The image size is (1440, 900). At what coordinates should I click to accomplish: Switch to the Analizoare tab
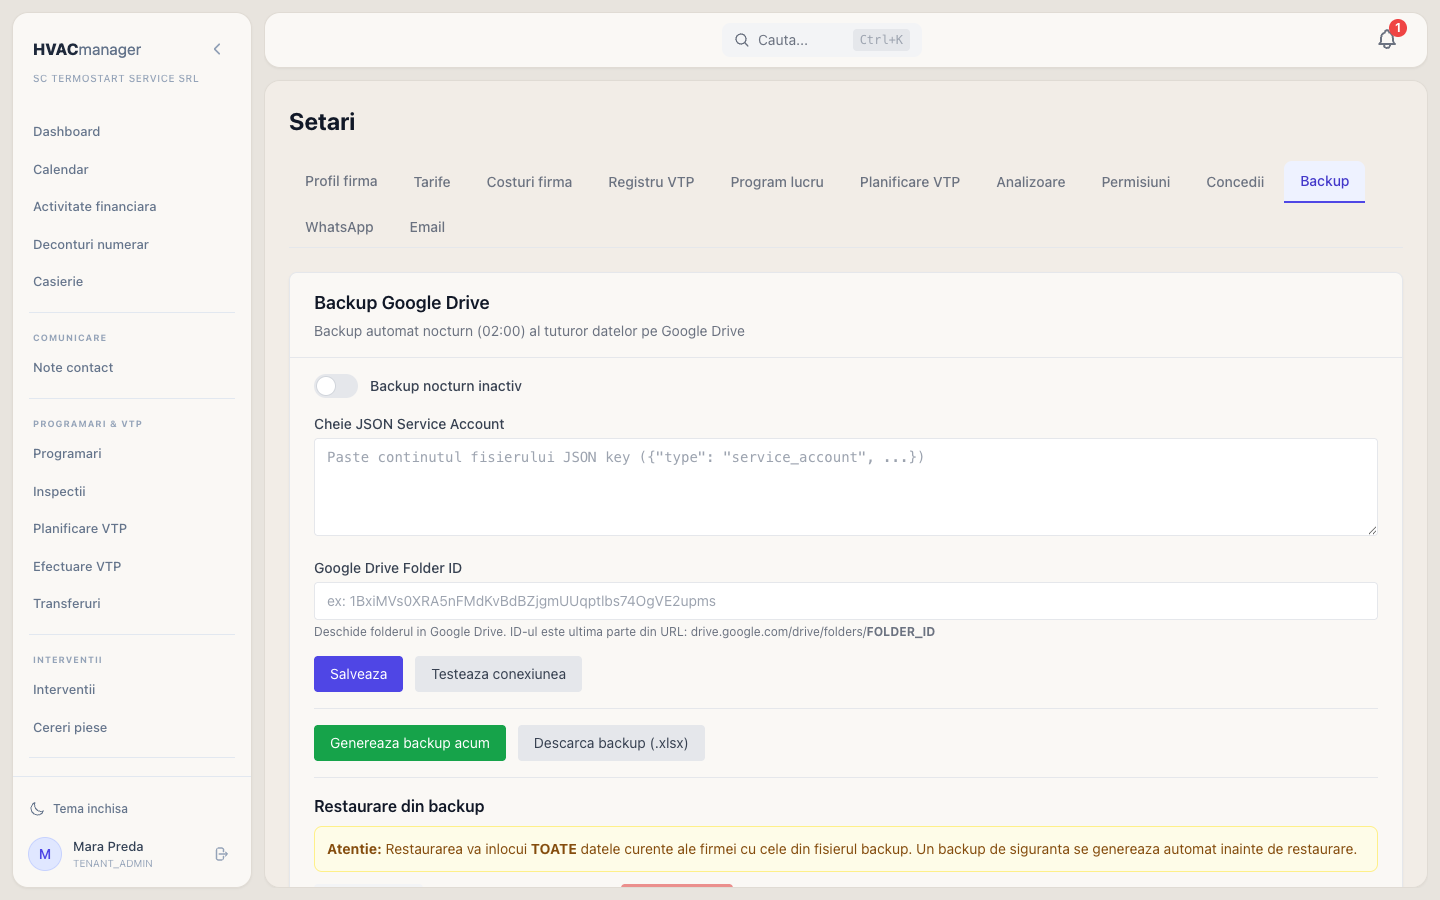(1031, 182)
